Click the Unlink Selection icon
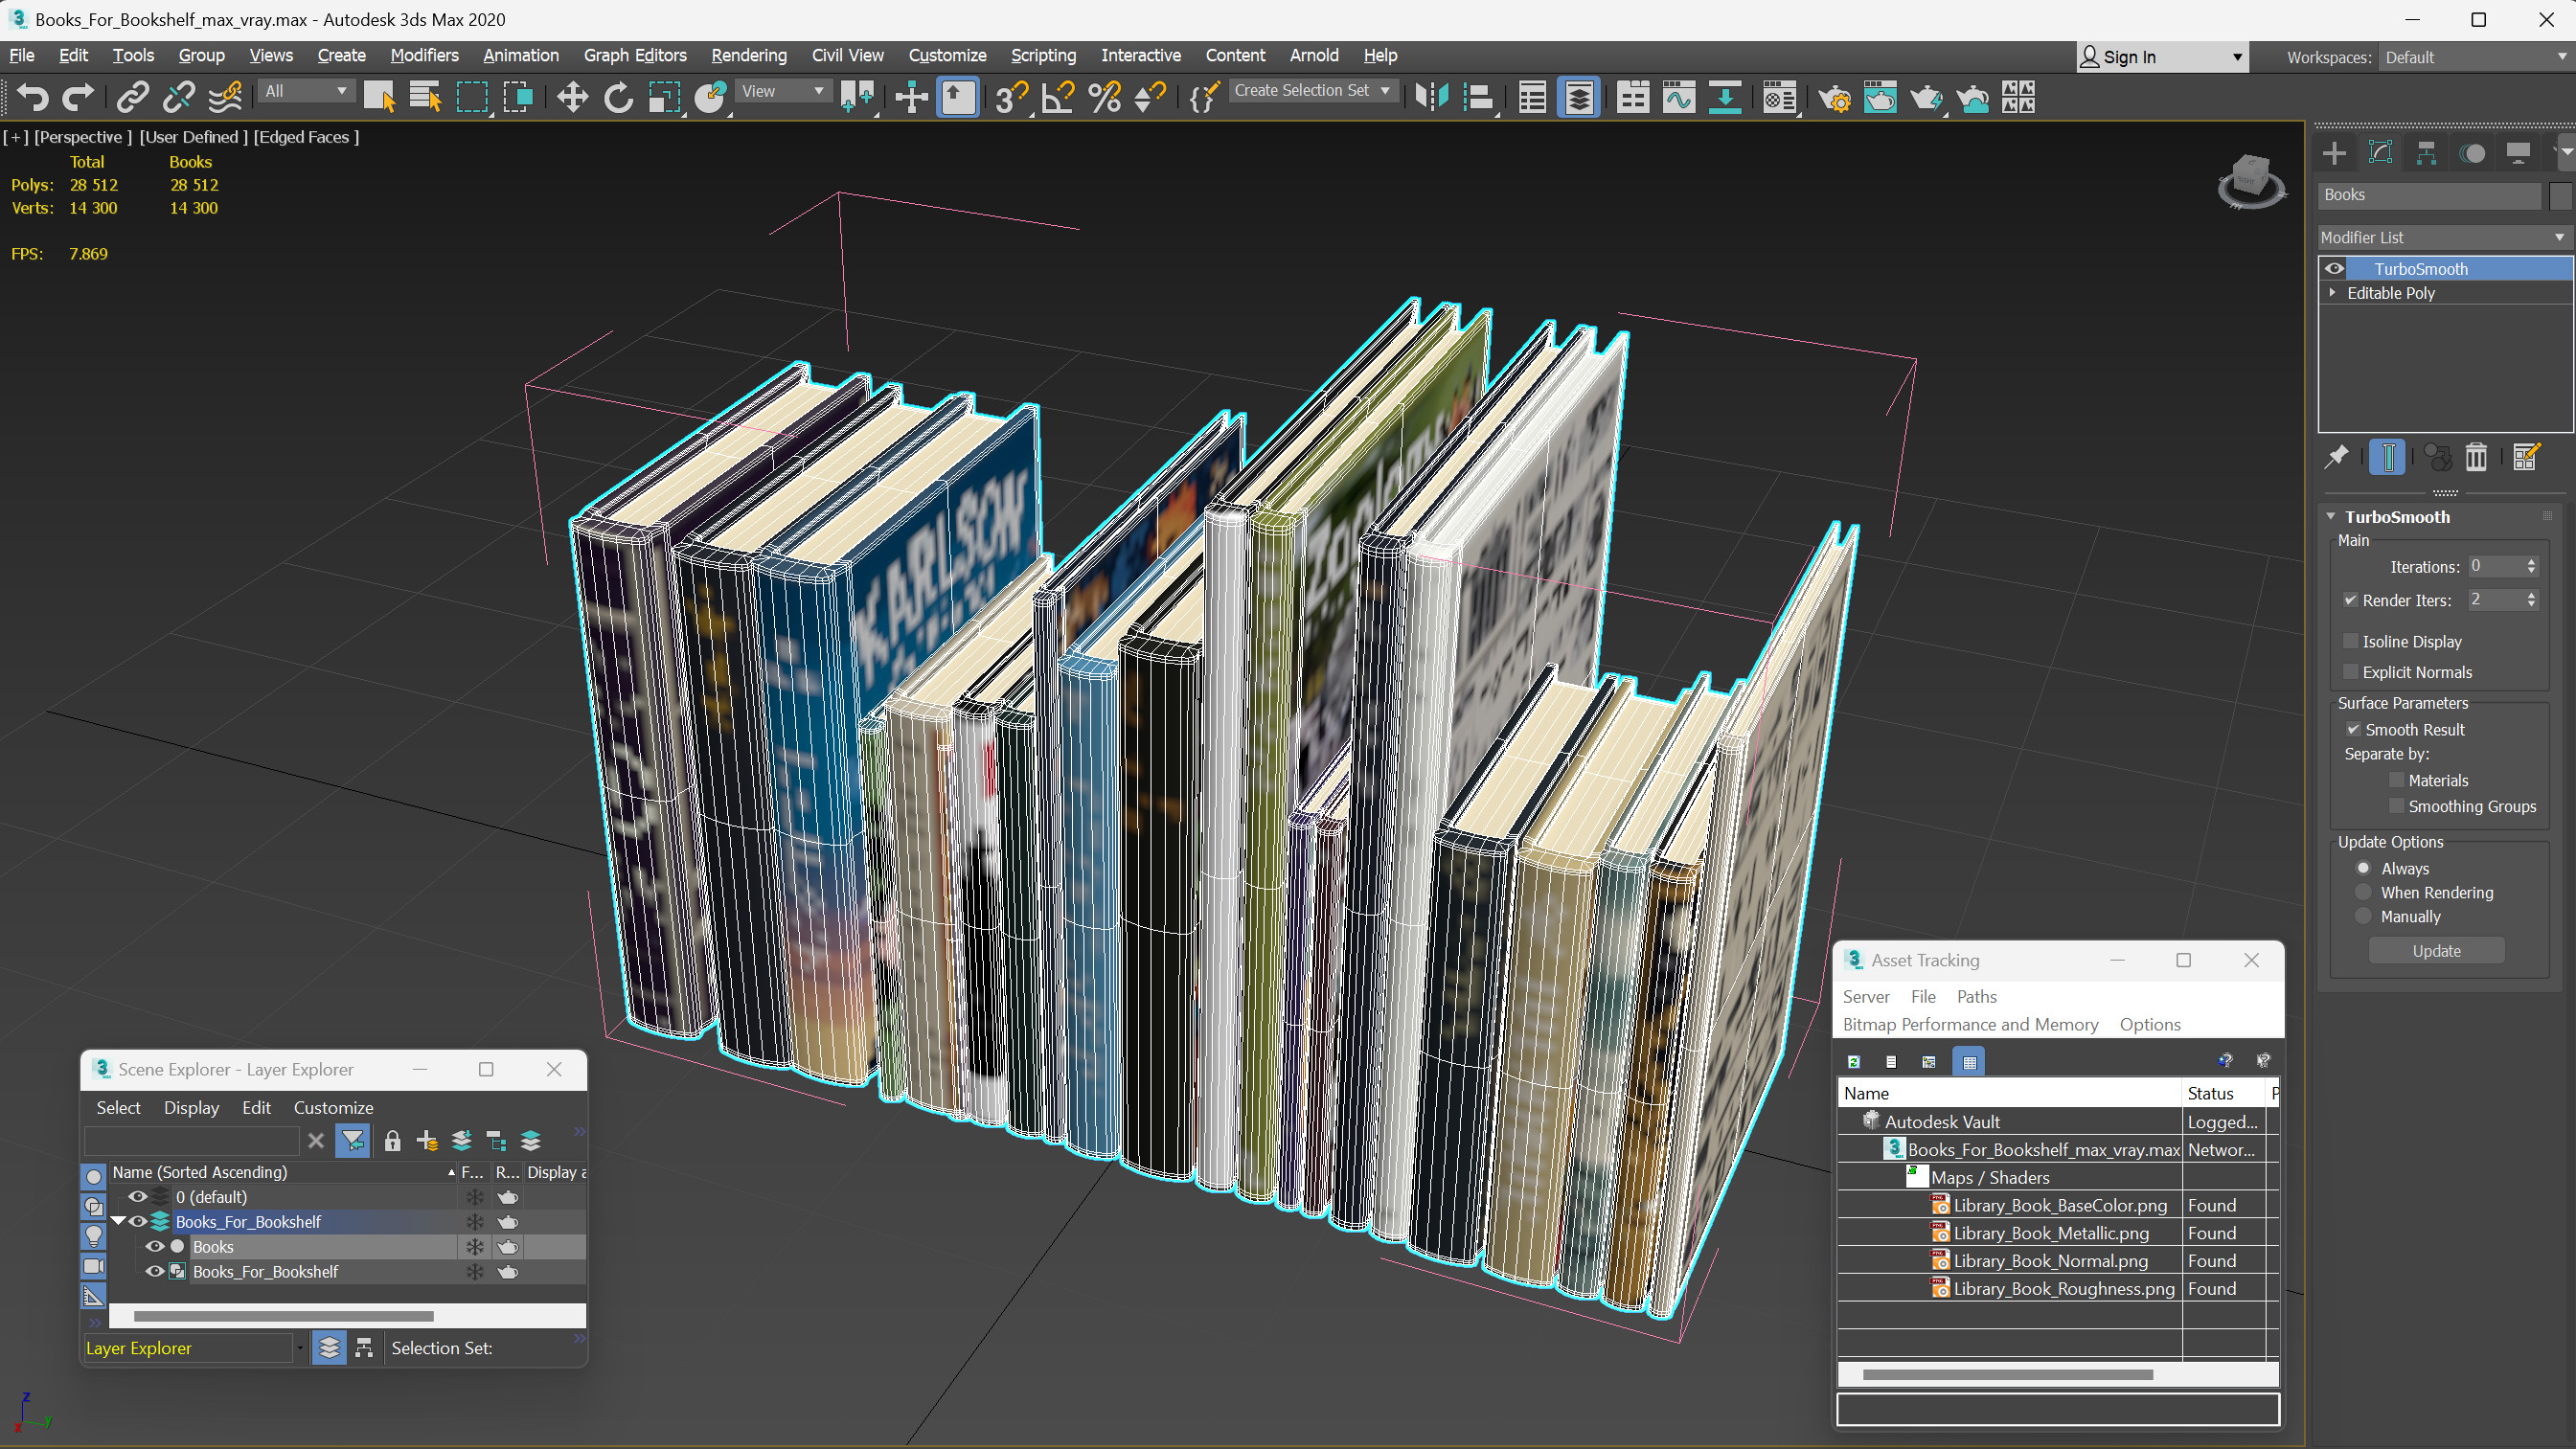The width and height of the screenshot is (2576, 1449). pyautogui.click(x=179, y=97)
